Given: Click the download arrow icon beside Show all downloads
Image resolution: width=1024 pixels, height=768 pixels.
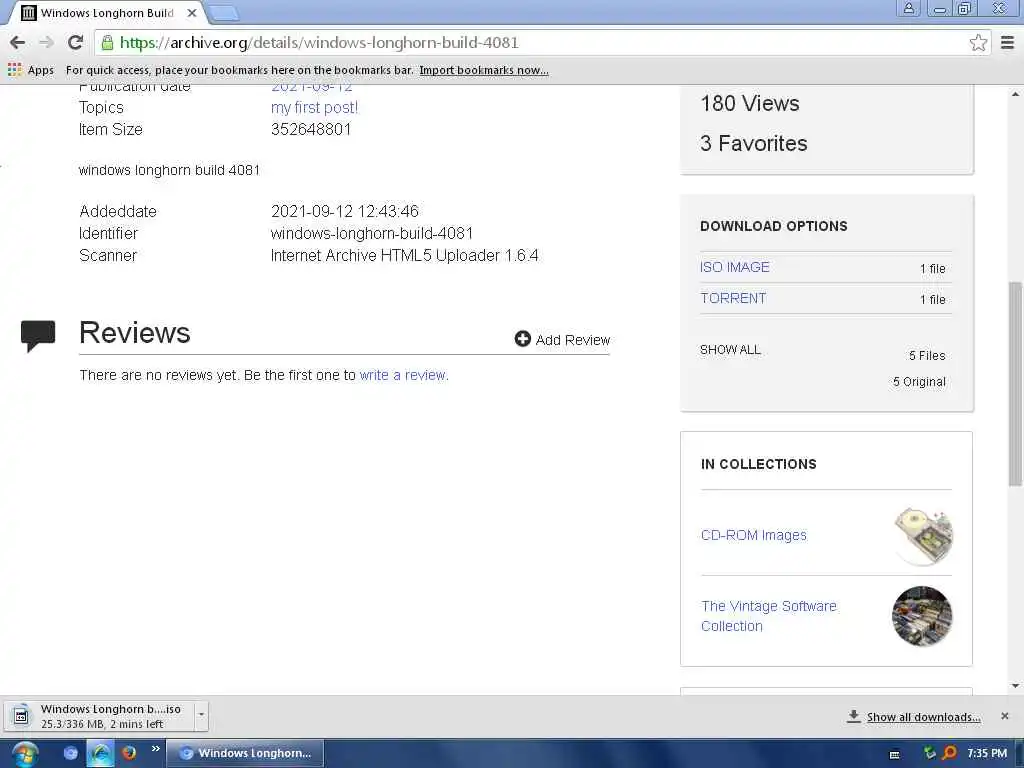Looking at the screenshot, I should (x=853, y=716).
